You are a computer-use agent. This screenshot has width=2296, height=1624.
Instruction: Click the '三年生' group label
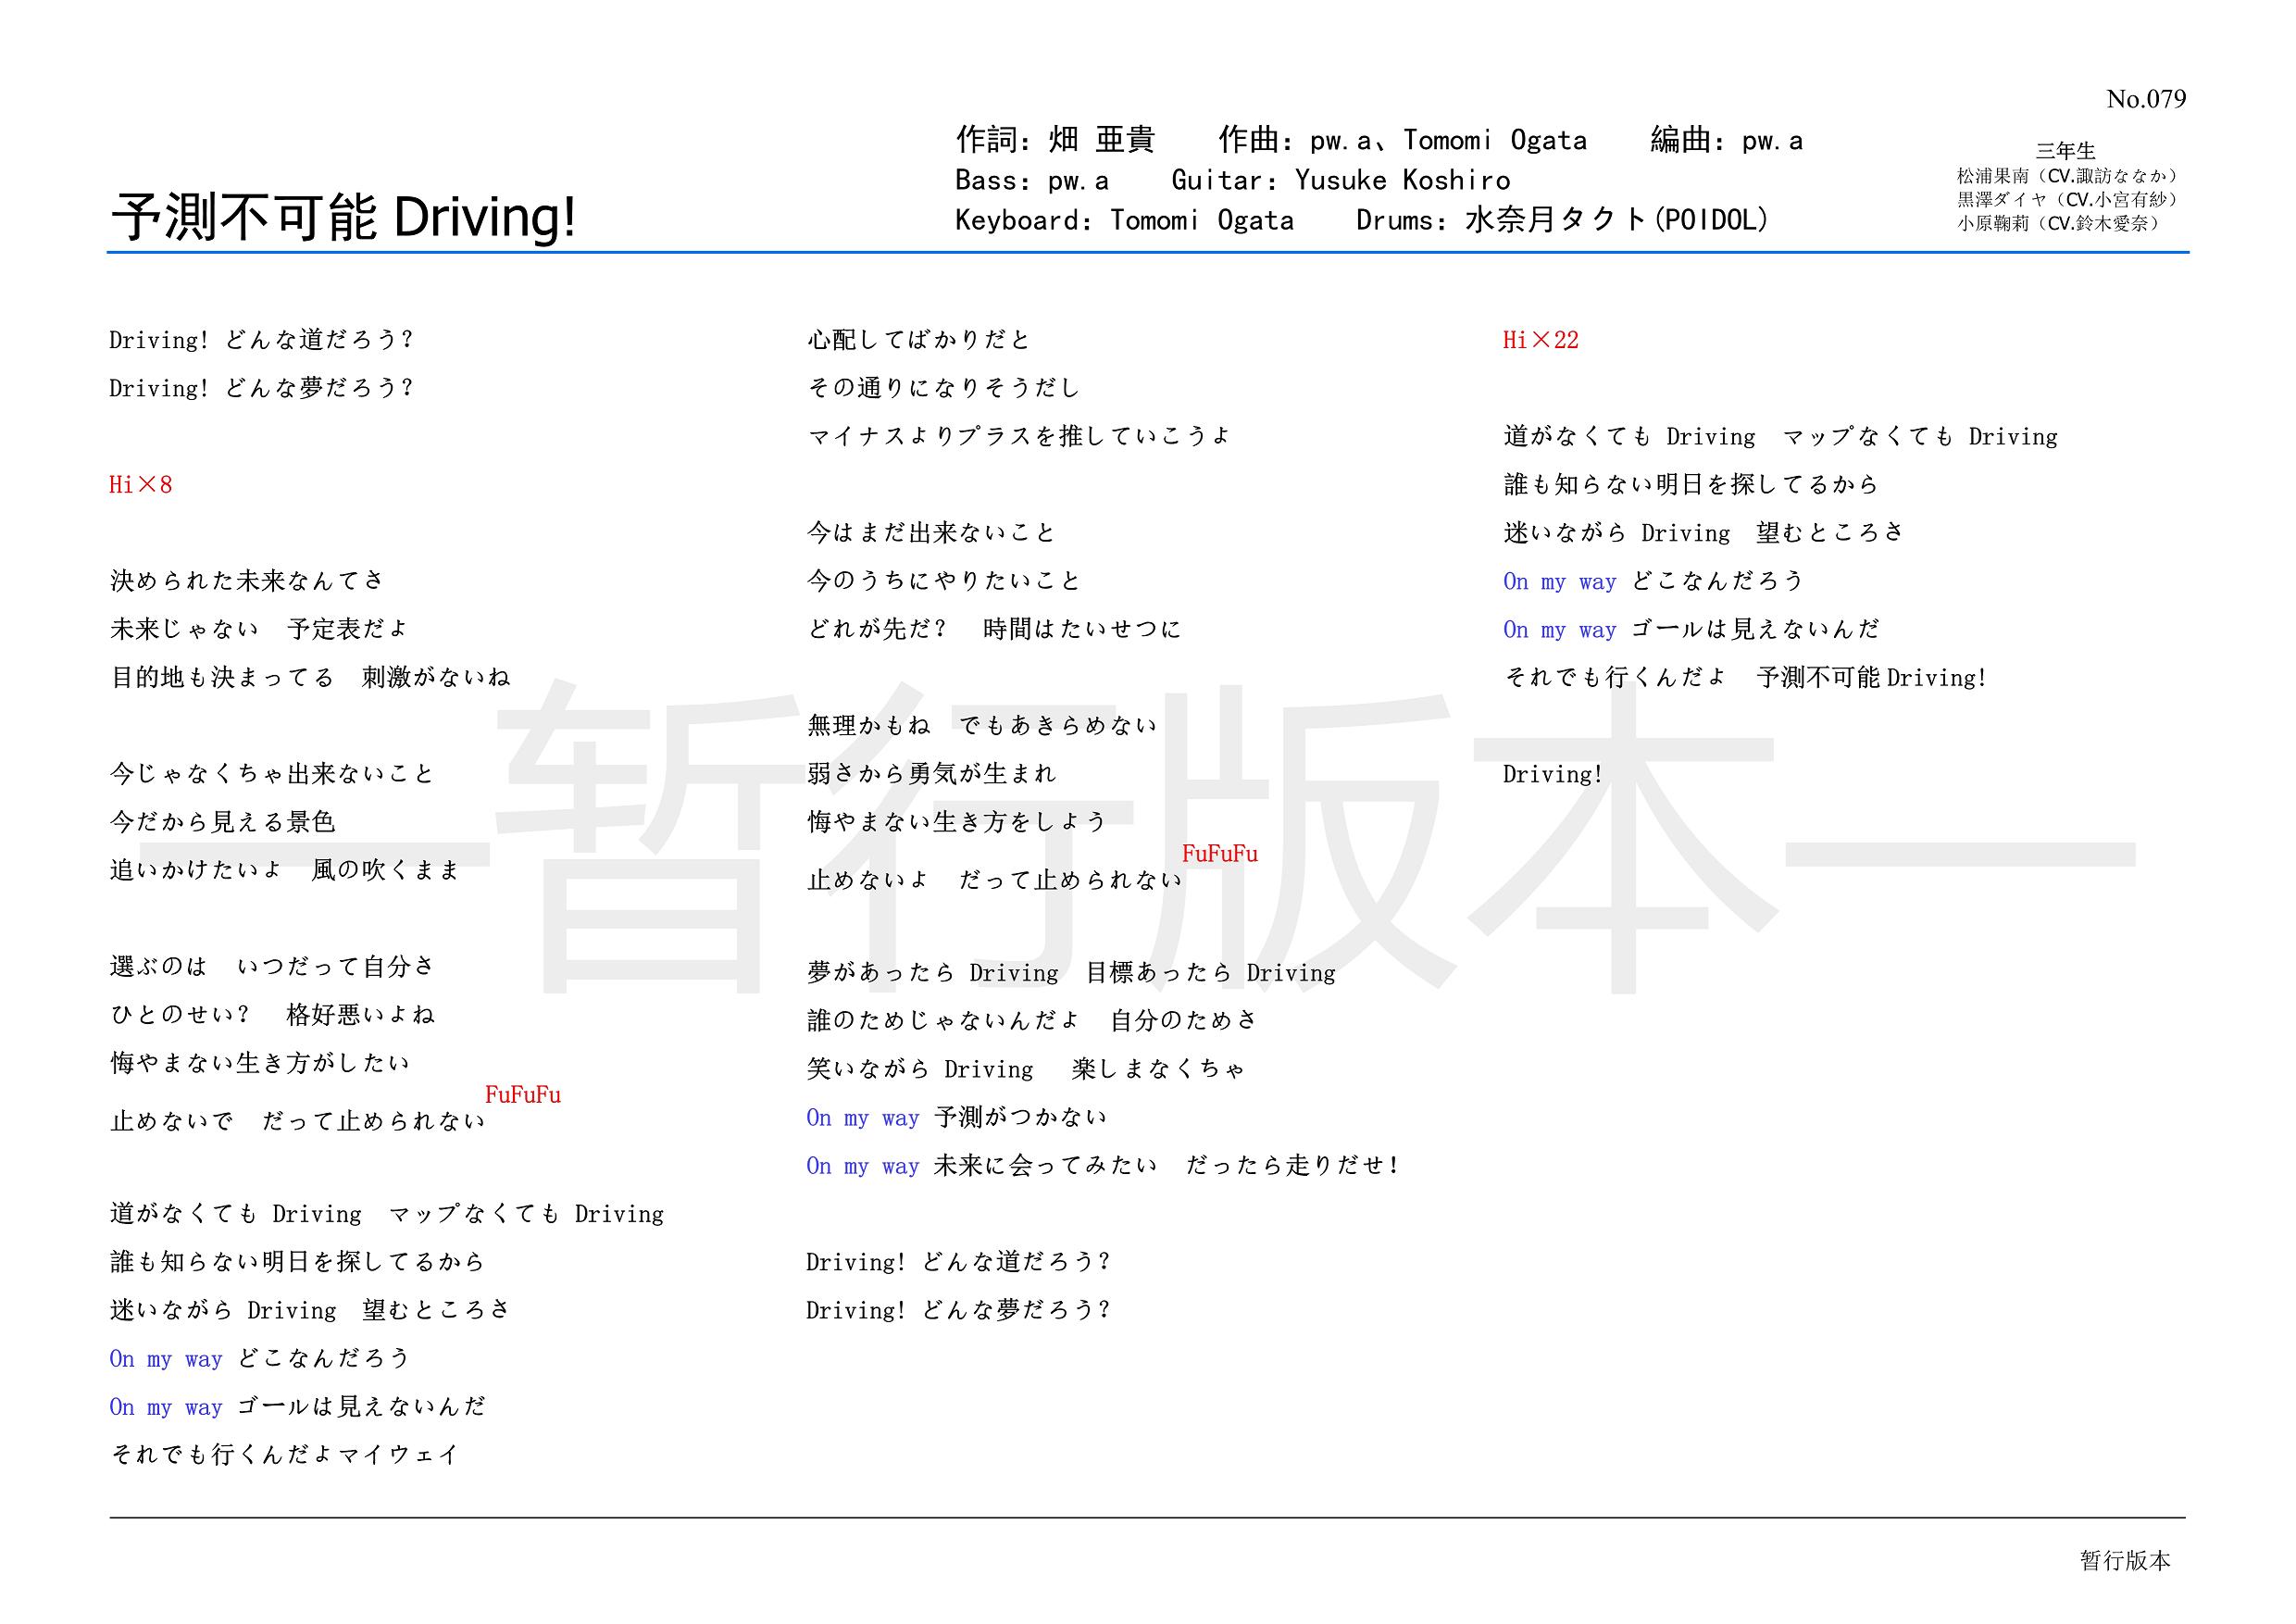(x=2065, y=151)
